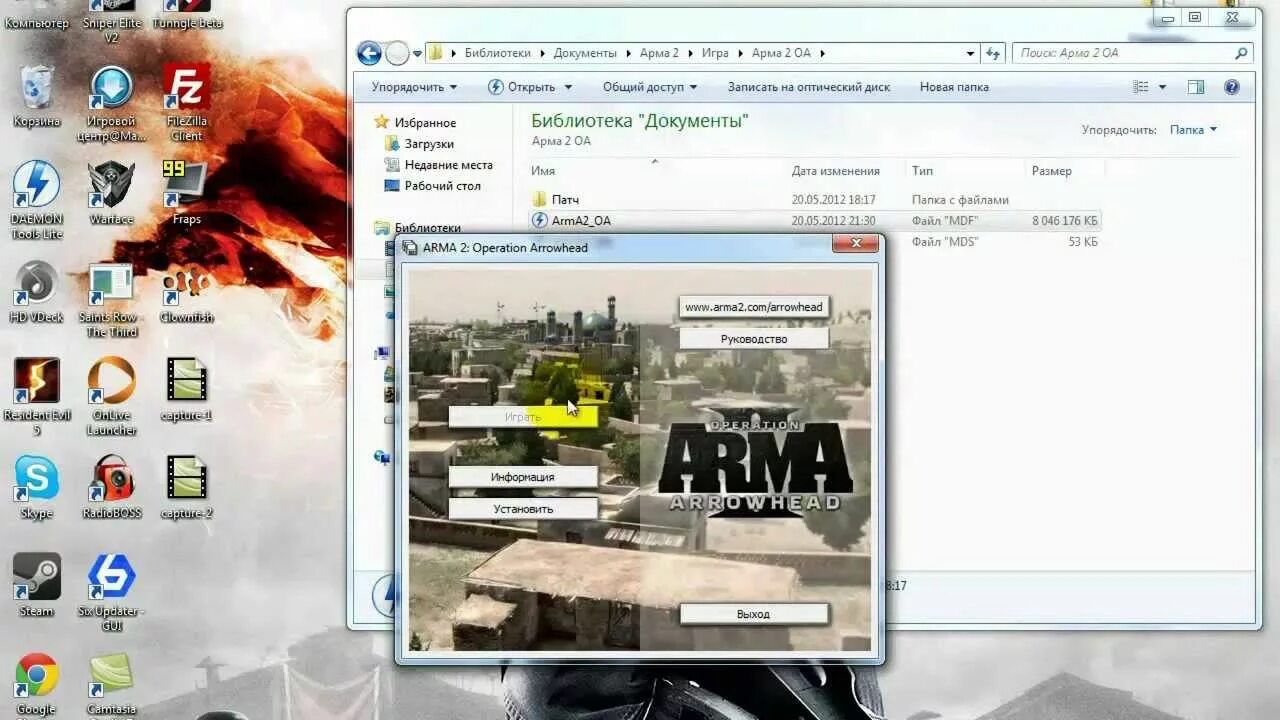Sort by the Имя column header

[x=543, y=171]
